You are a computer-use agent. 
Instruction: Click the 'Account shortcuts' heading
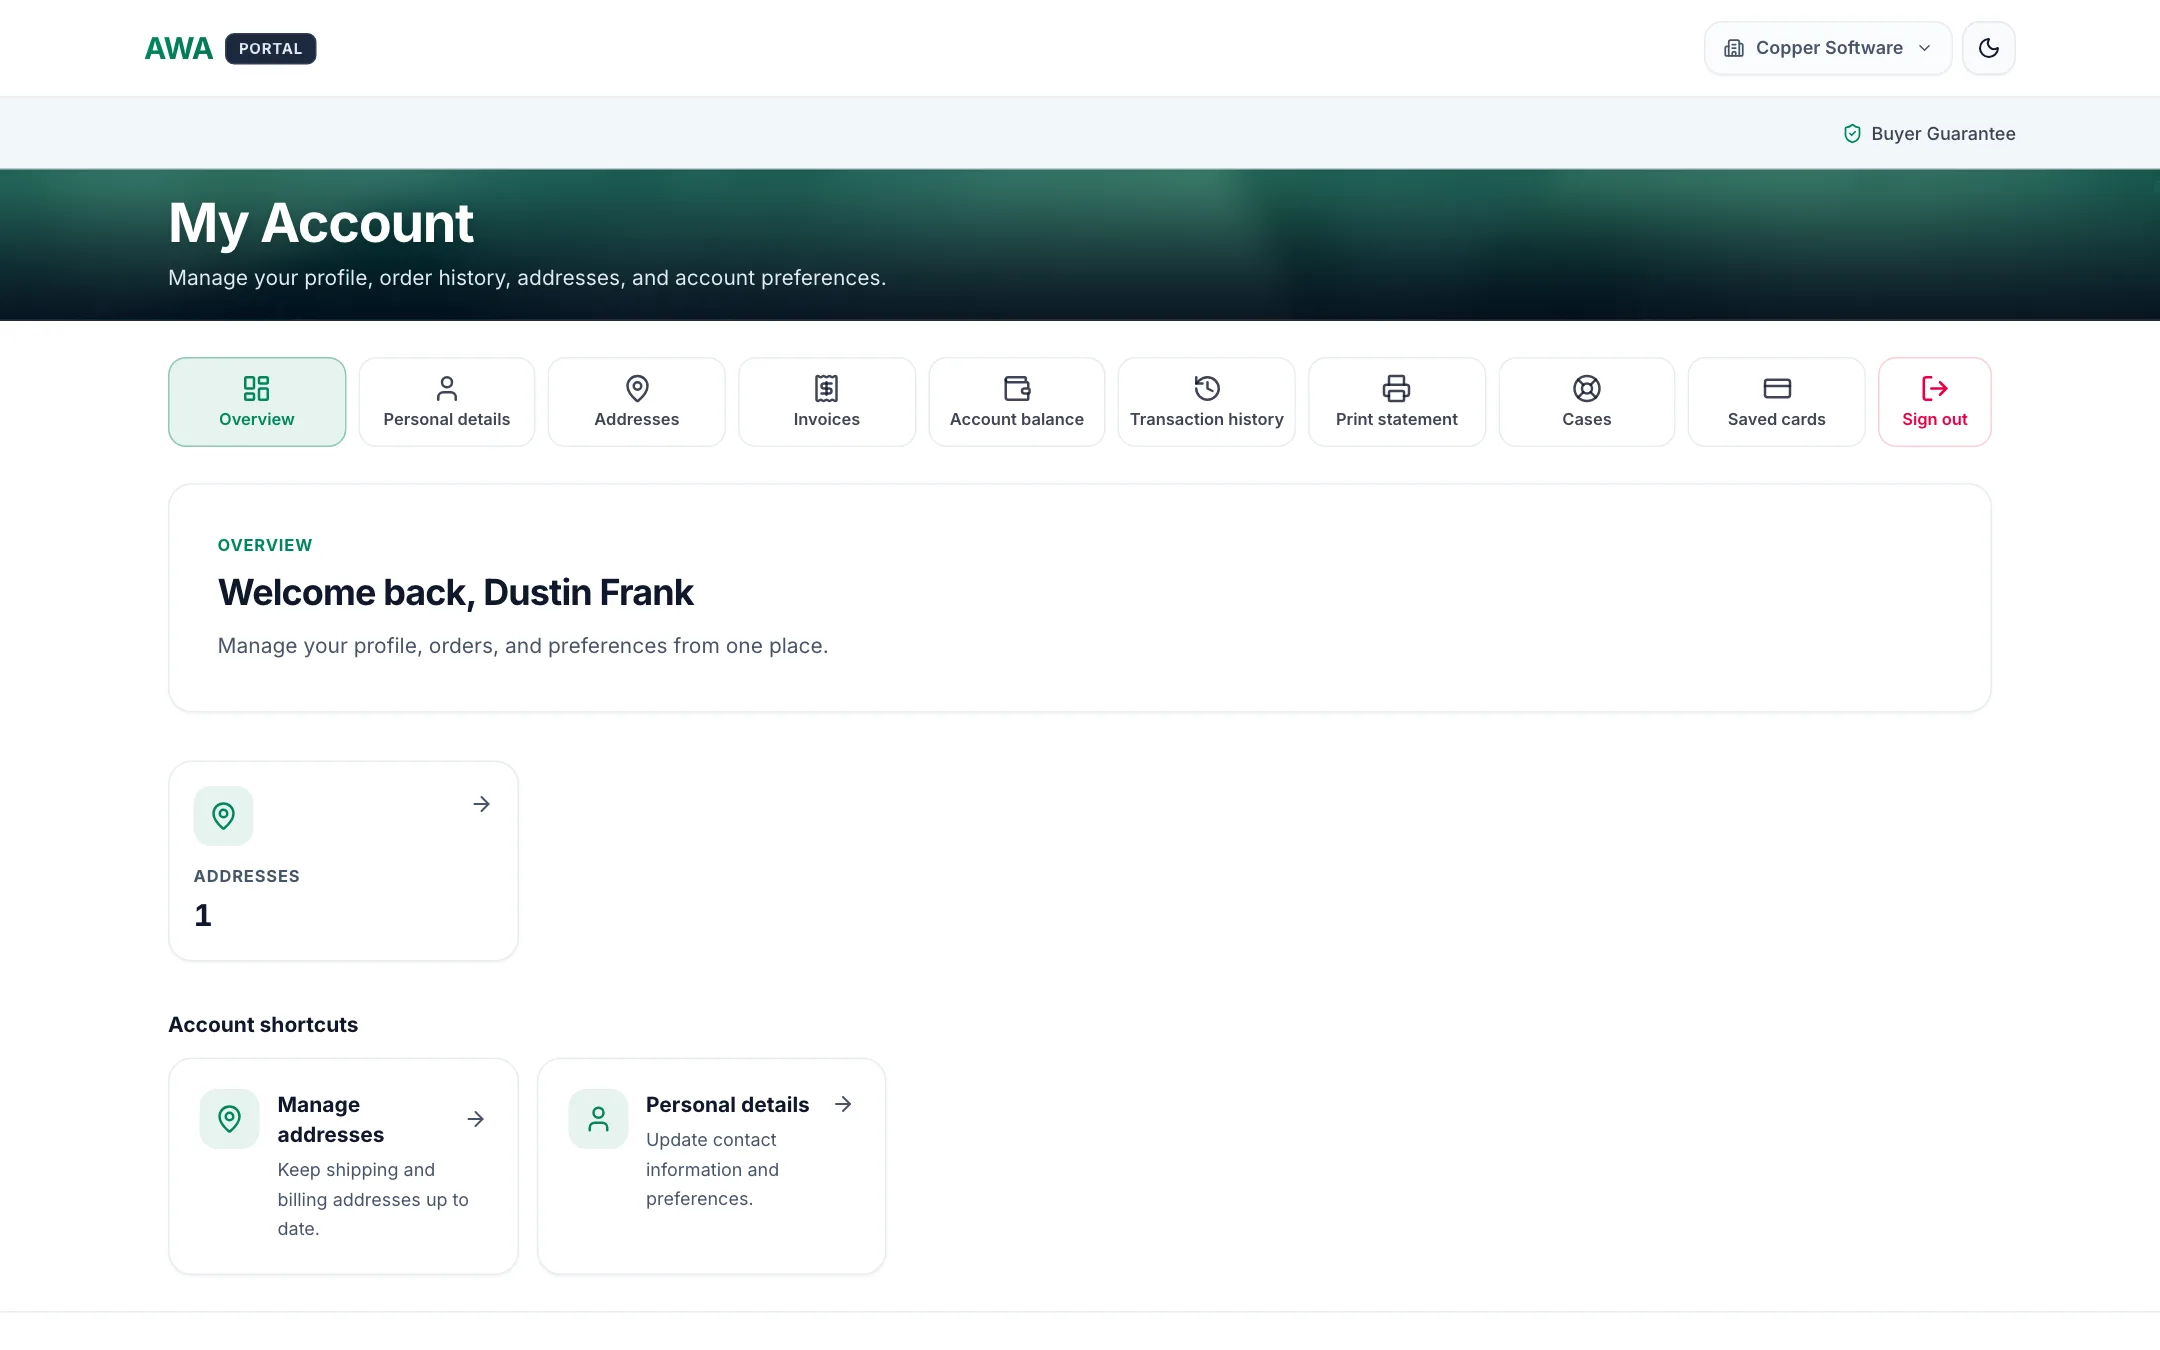[x=263, y=1024]
